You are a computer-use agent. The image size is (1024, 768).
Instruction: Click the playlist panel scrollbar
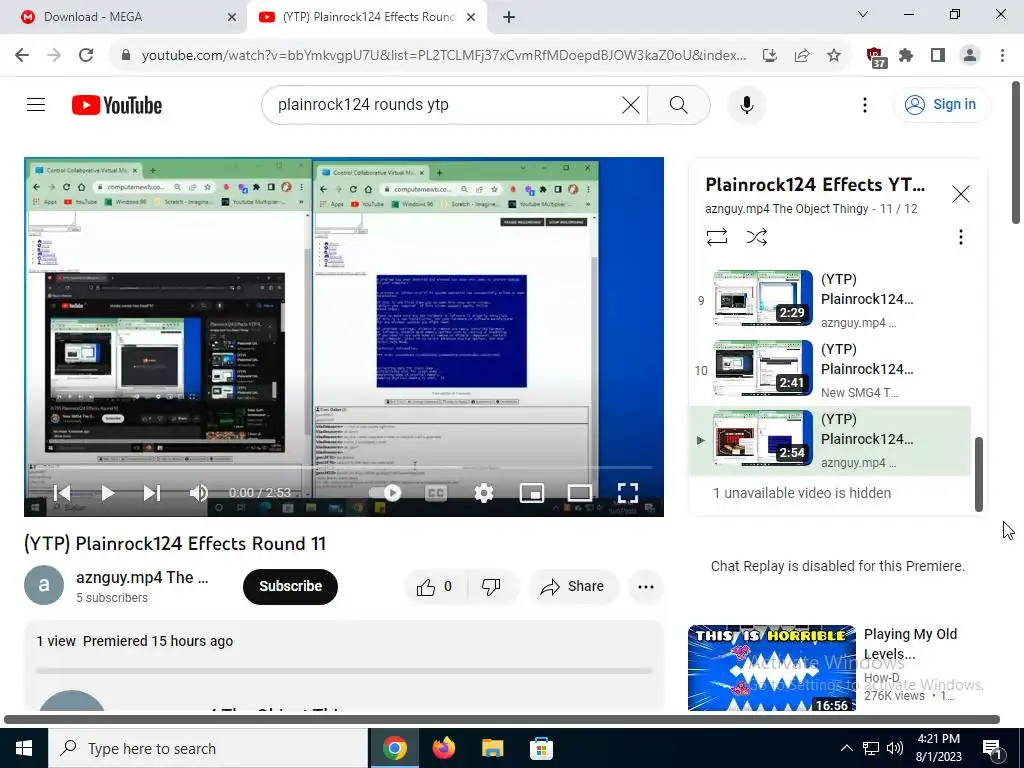click(x=978, y=474)
